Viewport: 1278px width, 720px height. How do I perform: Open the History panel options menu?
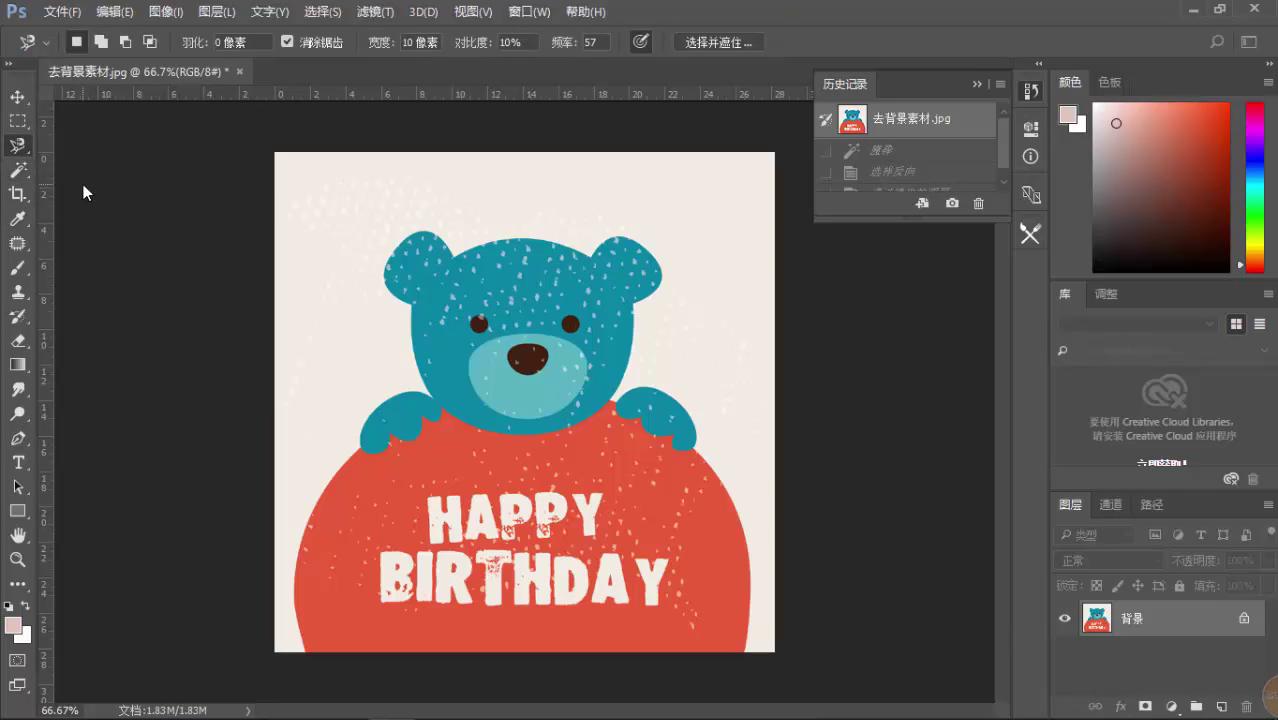[1000, 84]
